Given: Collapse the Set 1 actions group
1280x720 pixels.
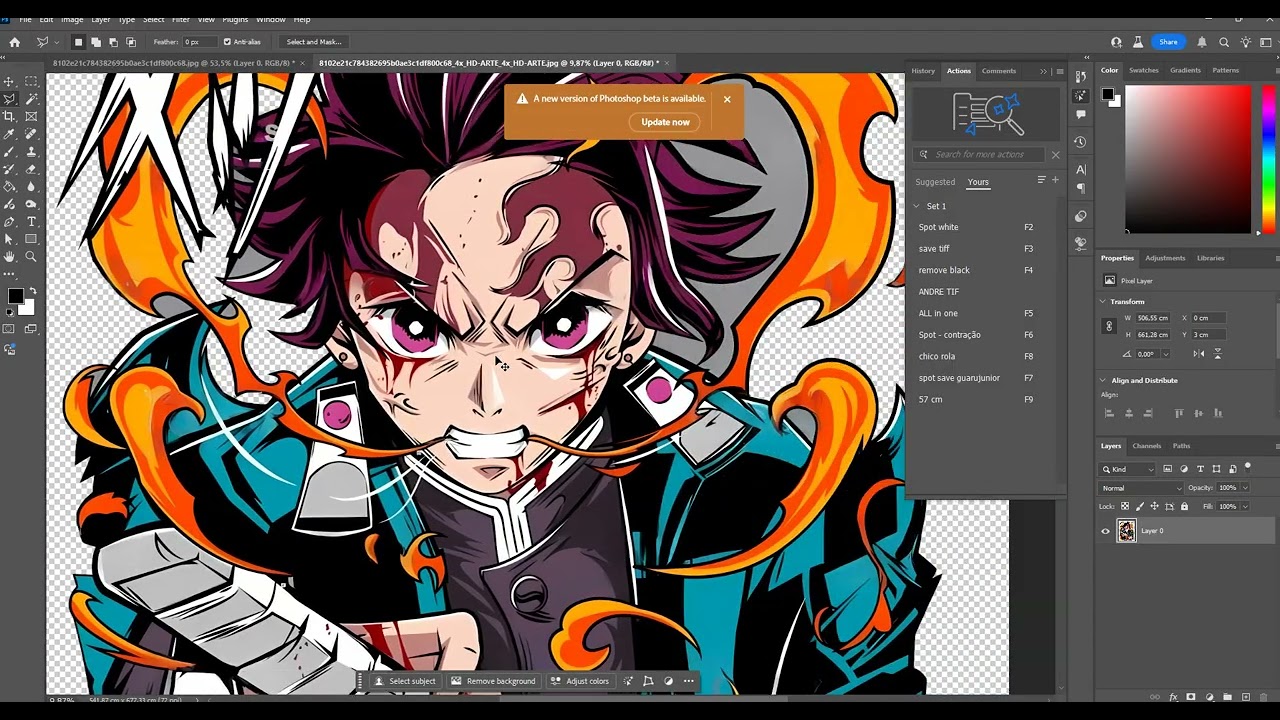Looking at the screenshot, I should (x=916, y=206).
